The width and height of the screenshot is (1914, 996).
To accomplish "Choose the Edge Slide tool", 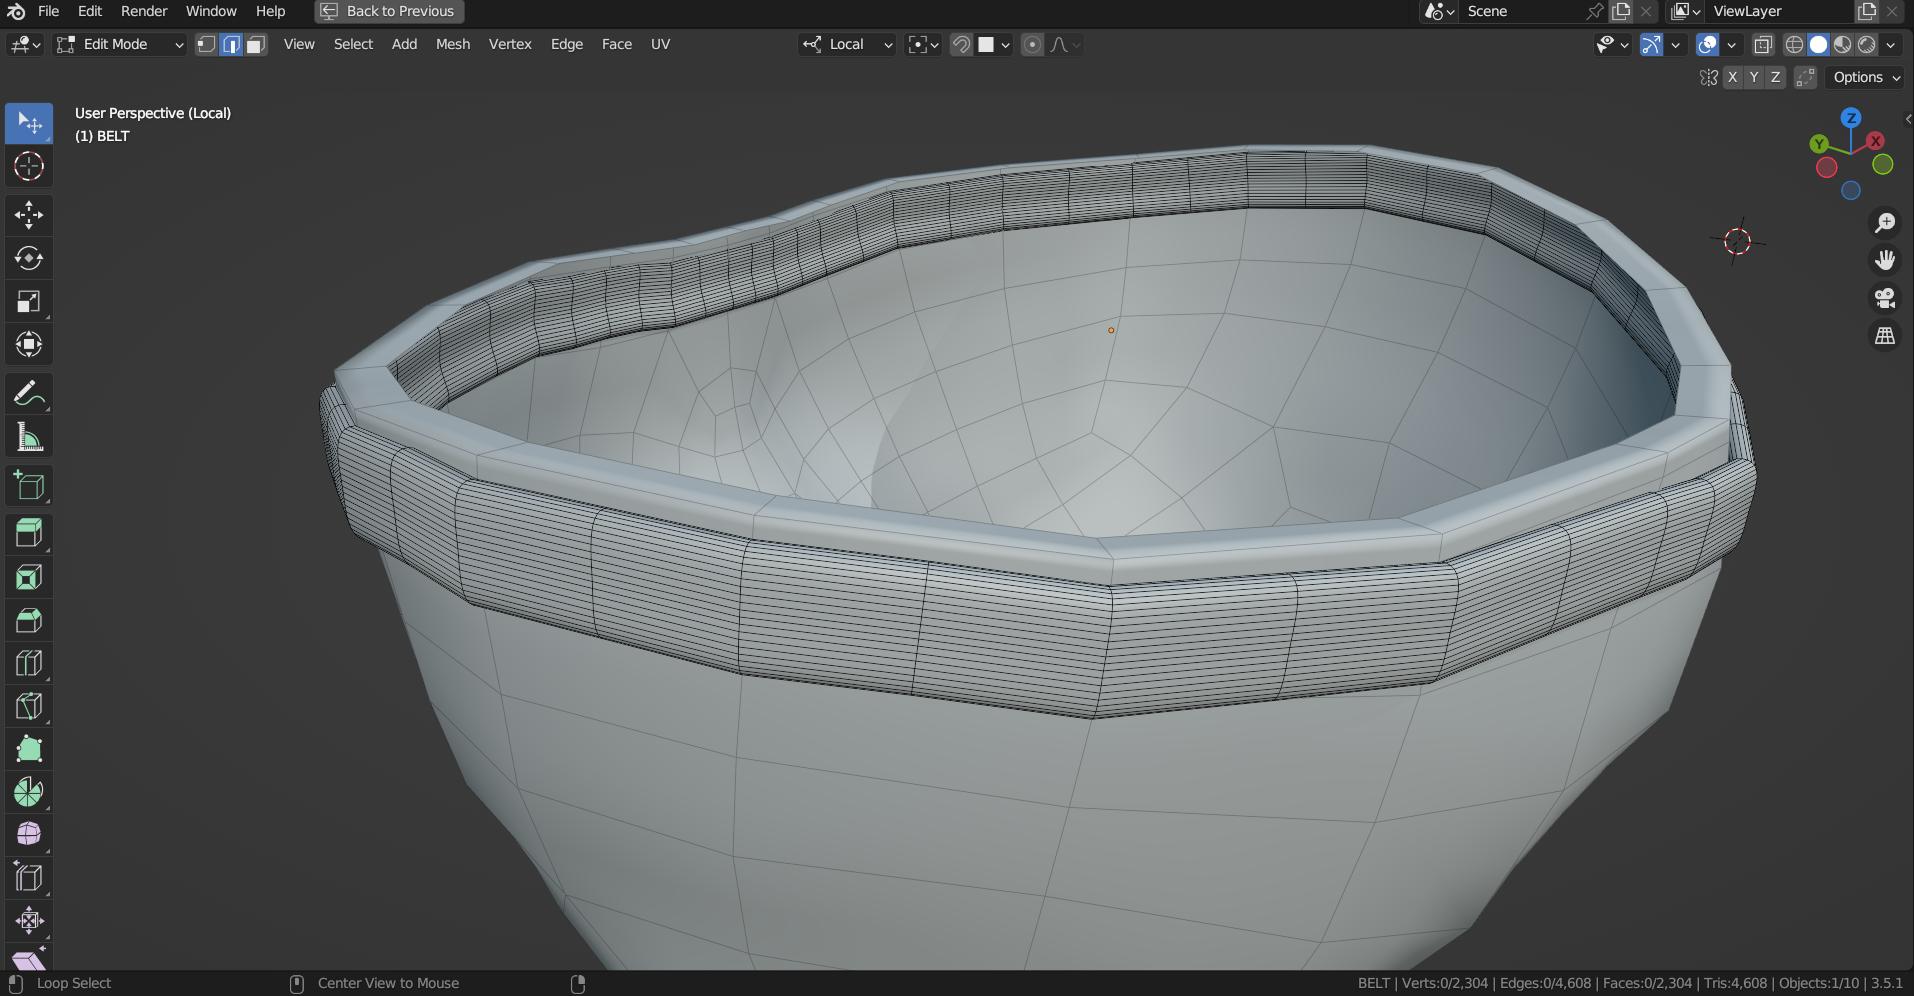I will pos(29,878).
